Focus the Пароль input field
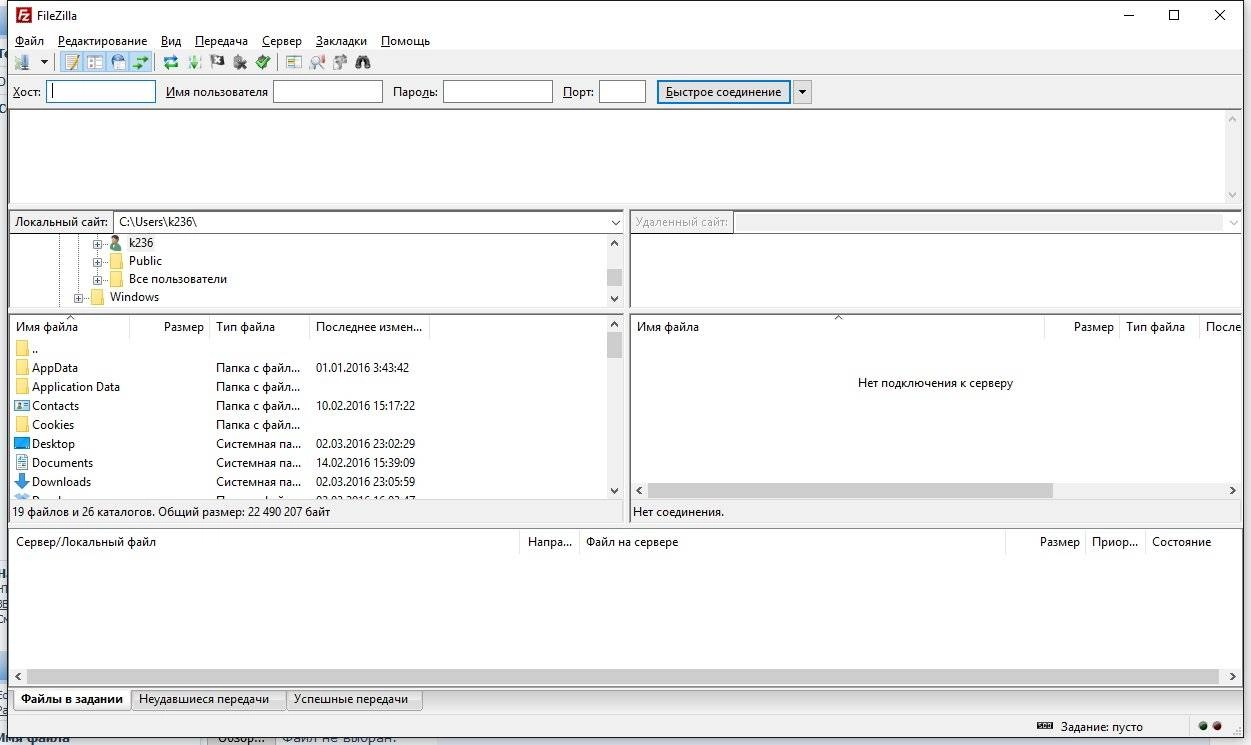This screenshot has height=745, width=1251. click(498, 92)
